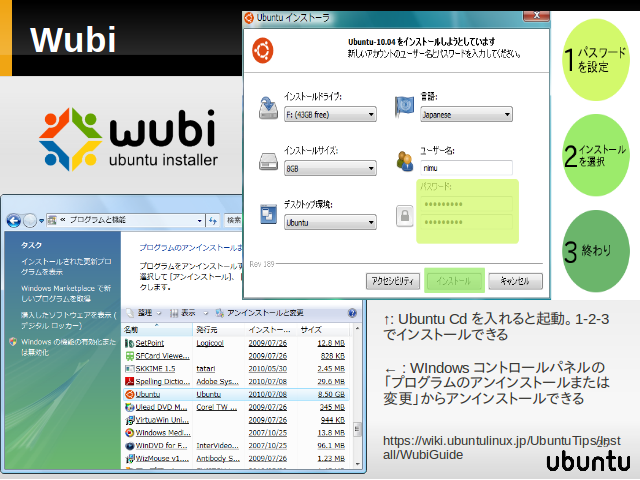Click the Windows Media program icon
The image size is (640, 480).
[x=129, y=433]
